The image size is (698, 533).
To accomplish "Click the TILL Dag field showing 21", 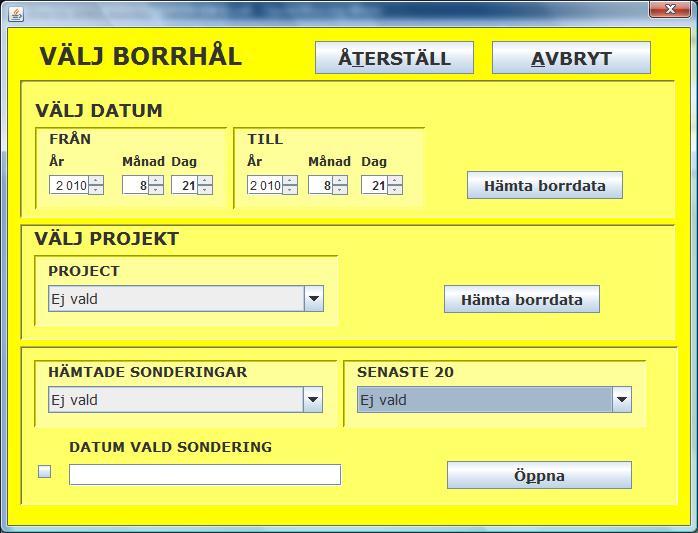I will (x=375, y=185).
